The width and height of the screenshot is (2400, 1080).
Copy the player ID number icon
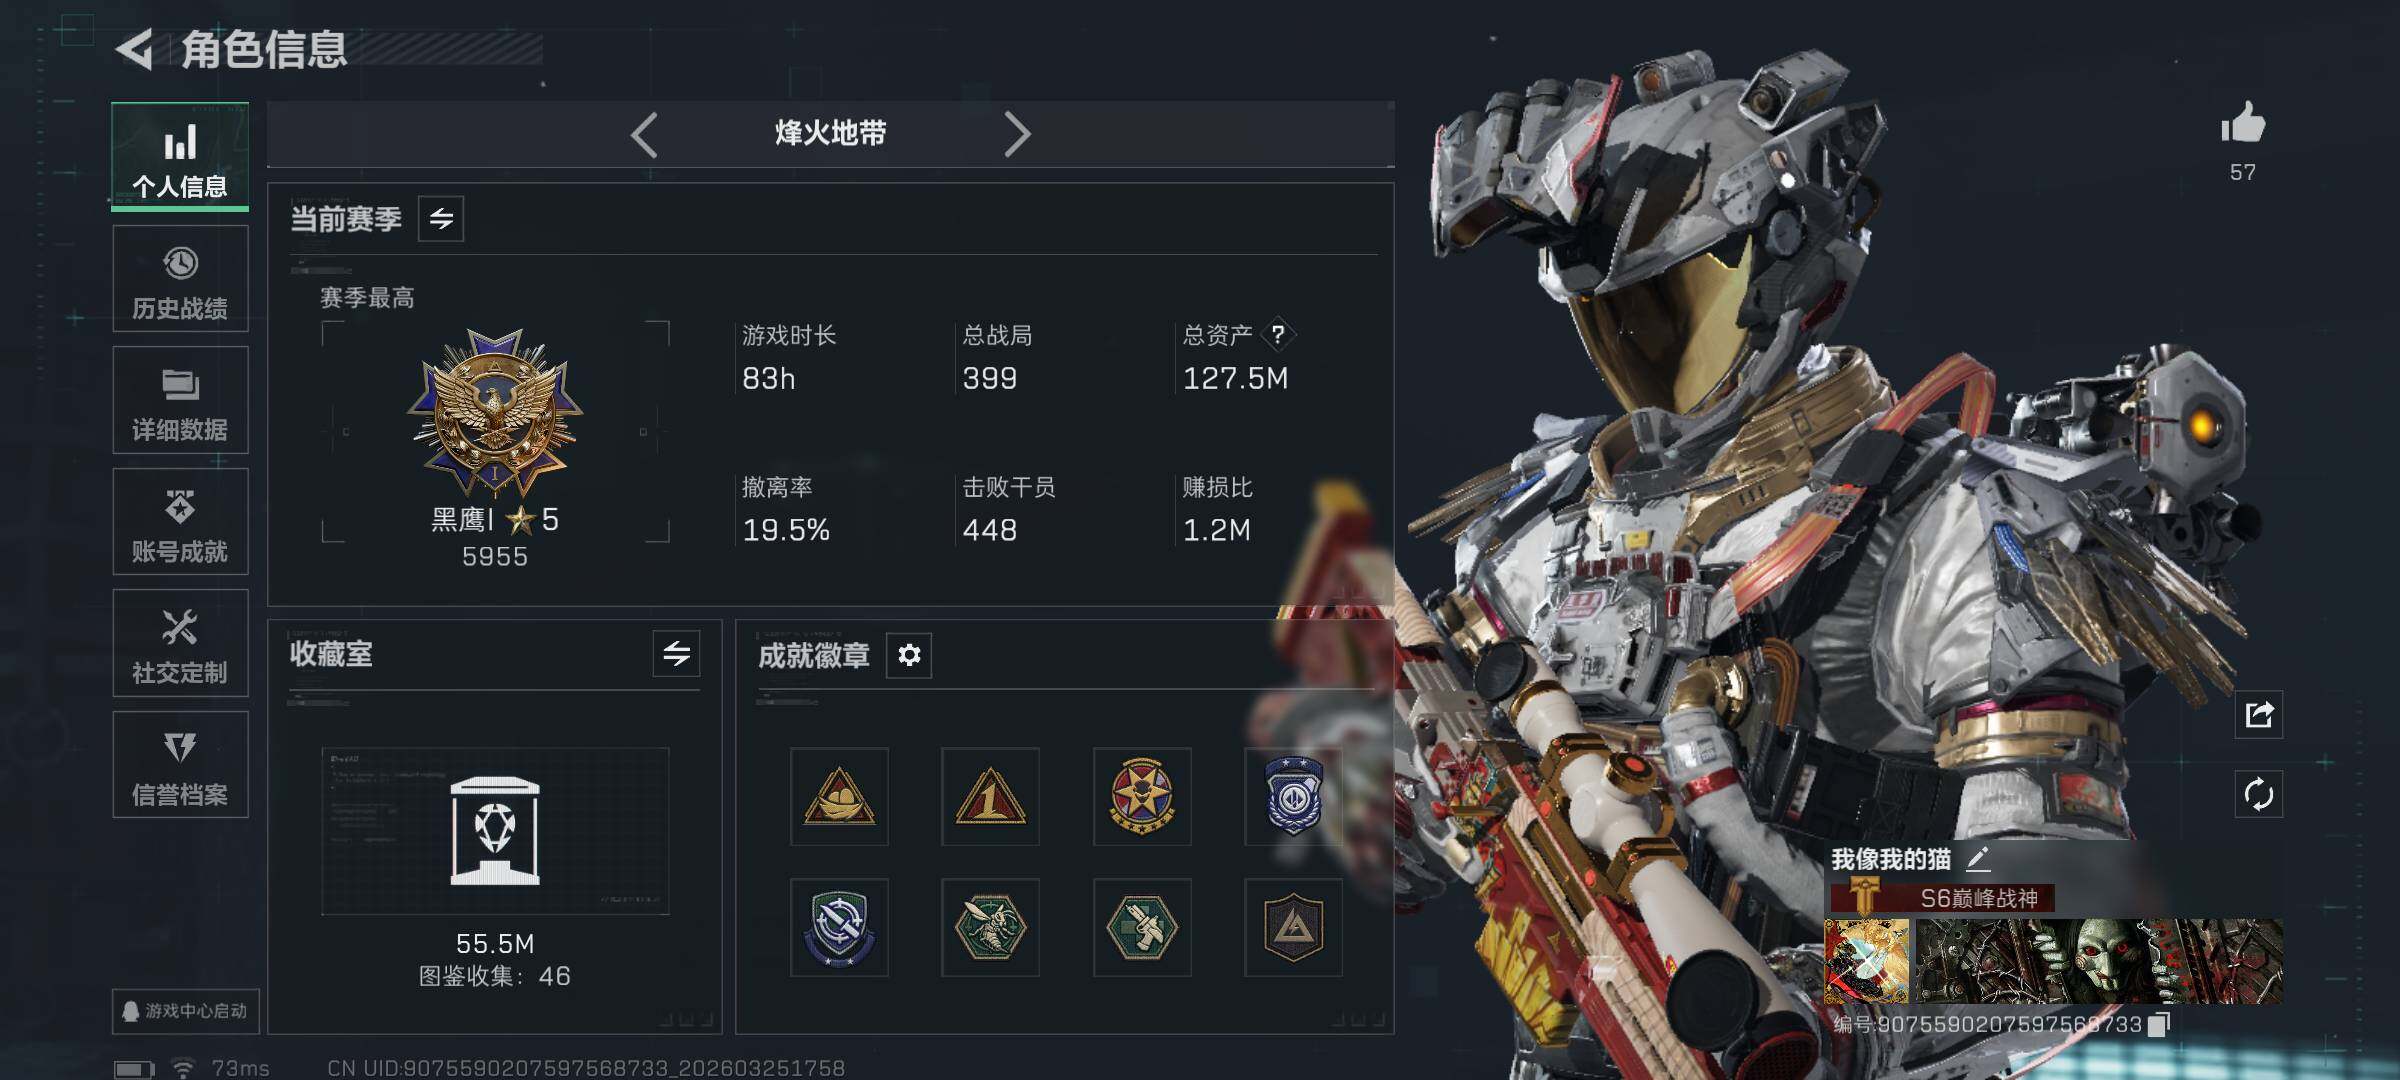(2159, 1024)
